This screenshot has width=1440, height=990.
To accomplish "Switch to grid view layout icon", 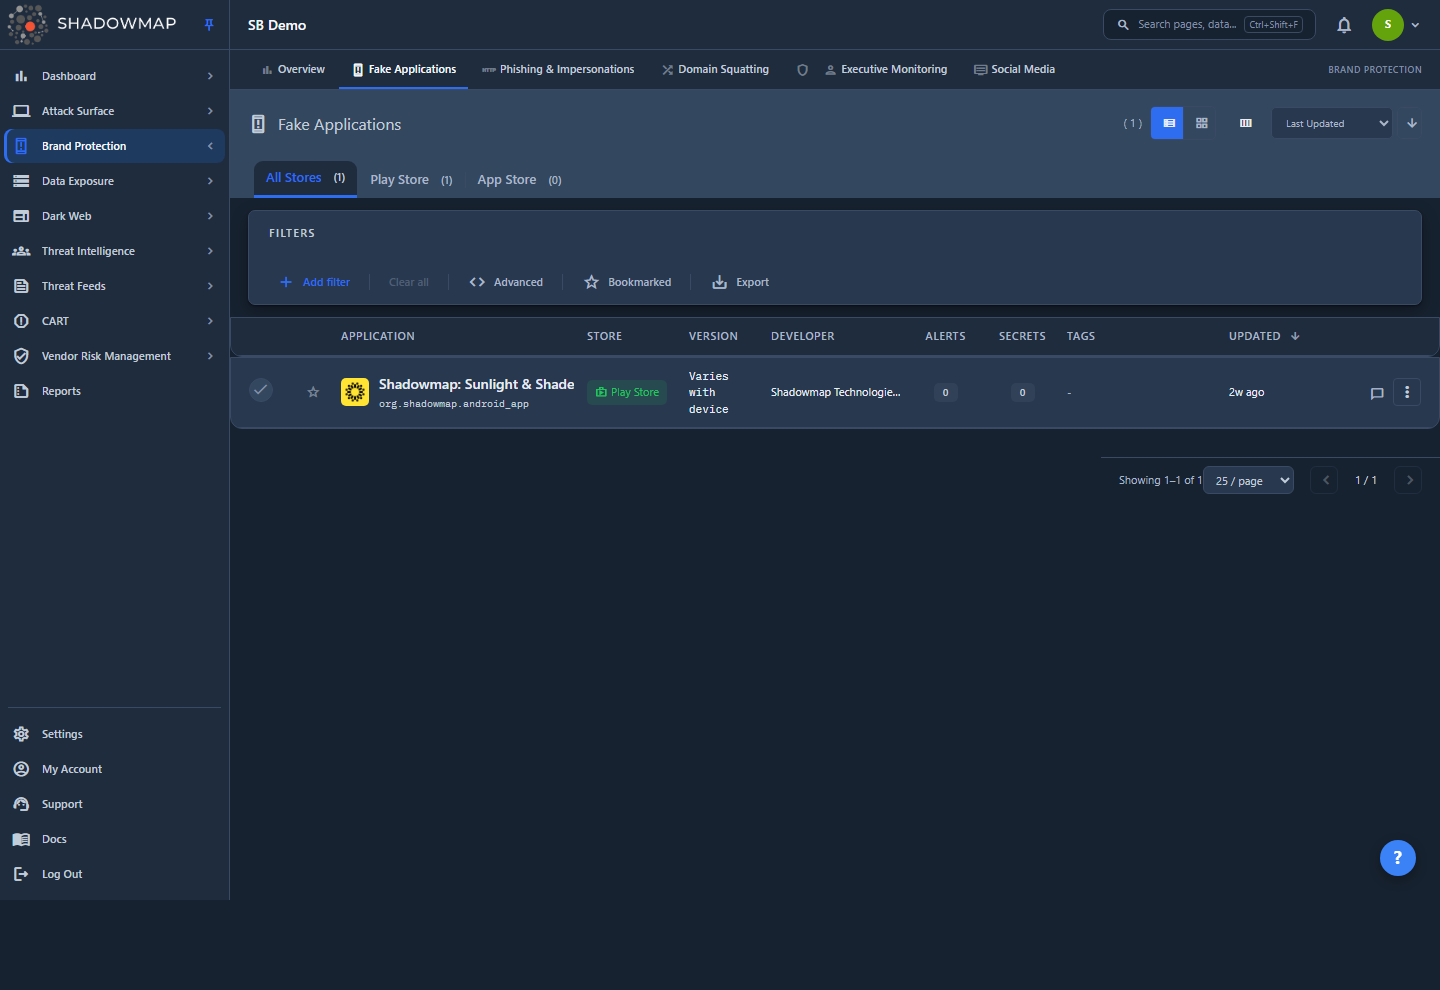I will pyautogui.click(x=1202, y=123).
